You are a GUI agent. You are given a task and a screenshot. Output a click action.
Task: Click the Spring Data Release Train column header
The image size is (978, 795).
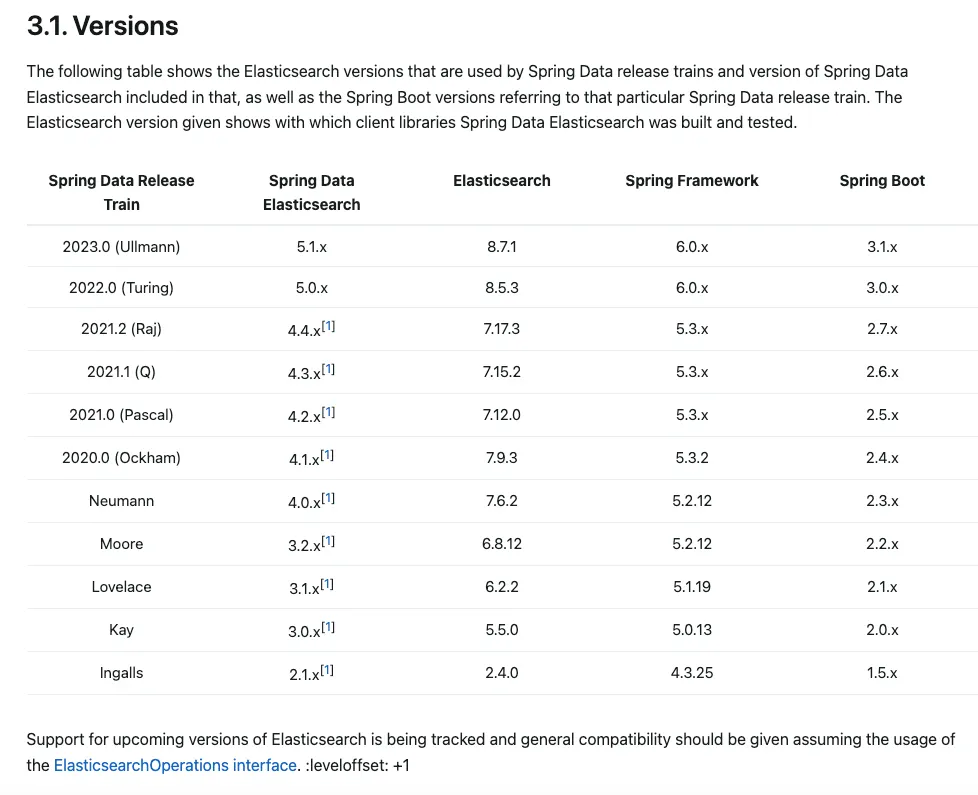[x=121, y=192]
